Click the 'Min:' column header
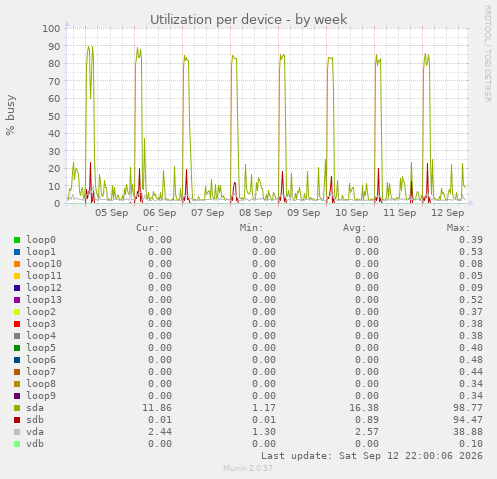The image size is (497, 479). click(x=251, y=228)
